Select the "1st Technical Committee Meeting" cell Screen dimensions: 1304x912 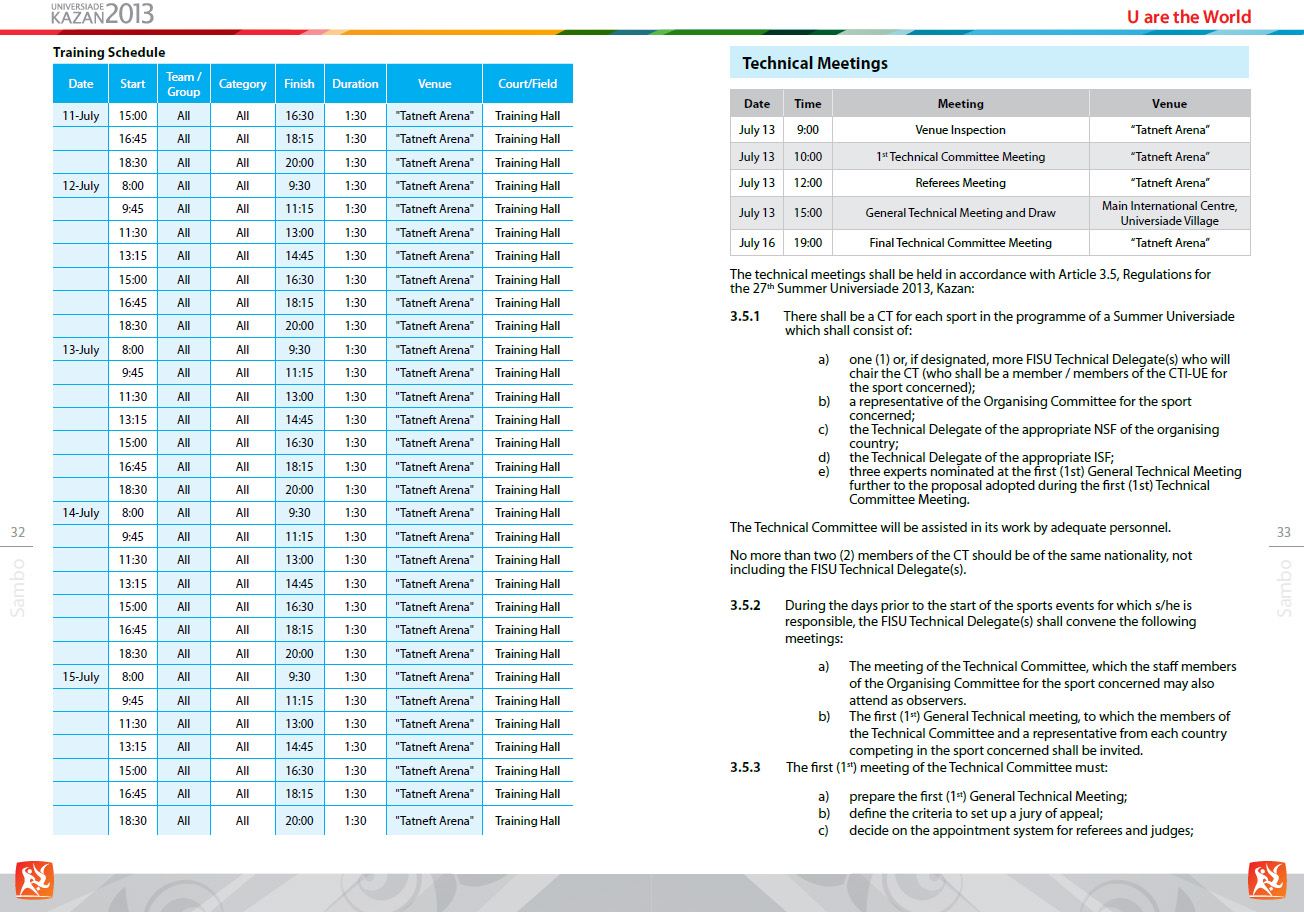(961, 157)
